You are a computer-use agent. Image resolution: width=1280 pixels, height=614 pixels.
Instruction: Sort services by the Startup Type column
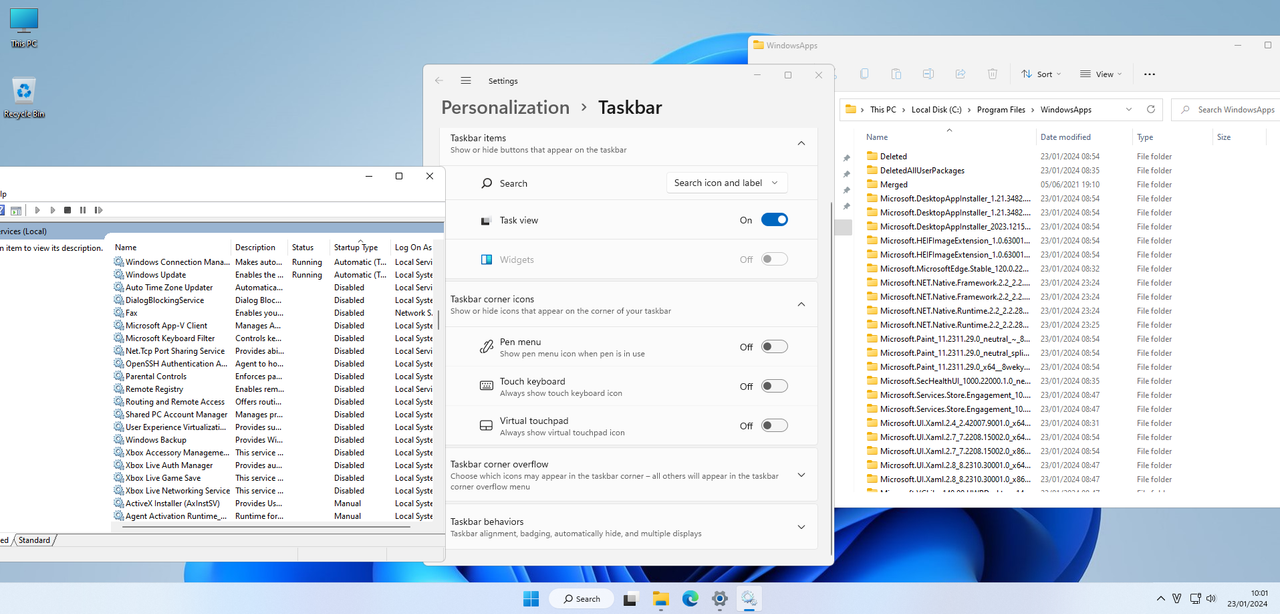(x=356, y=247)
